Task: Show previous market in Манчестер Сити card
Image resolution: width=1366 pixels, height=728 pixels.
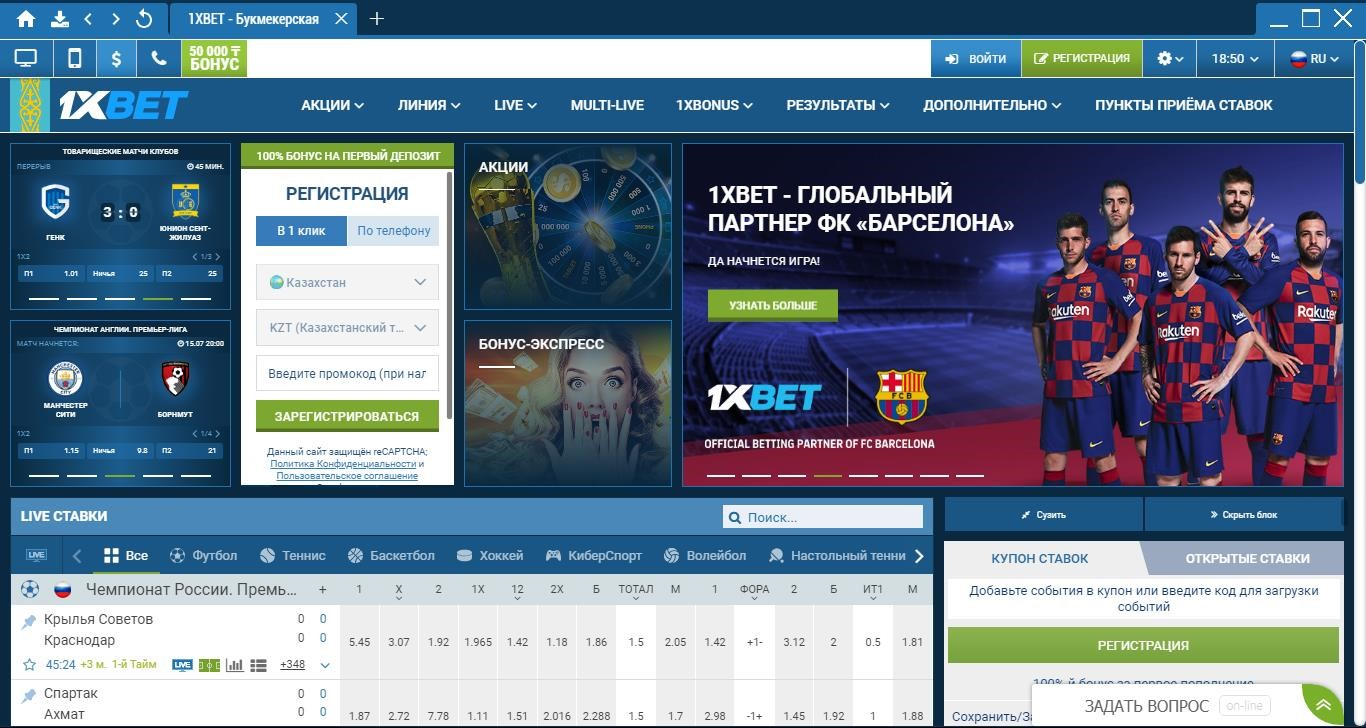Action: click(x=196, y=434)
